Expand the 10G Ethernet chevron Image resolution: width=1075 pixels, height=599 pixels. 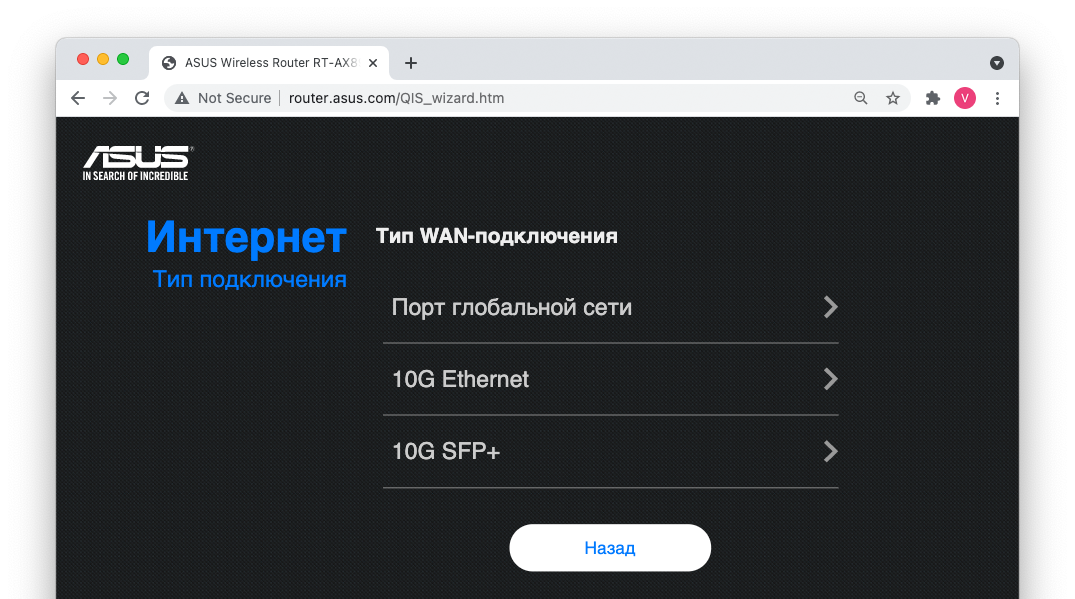(830, 379)
